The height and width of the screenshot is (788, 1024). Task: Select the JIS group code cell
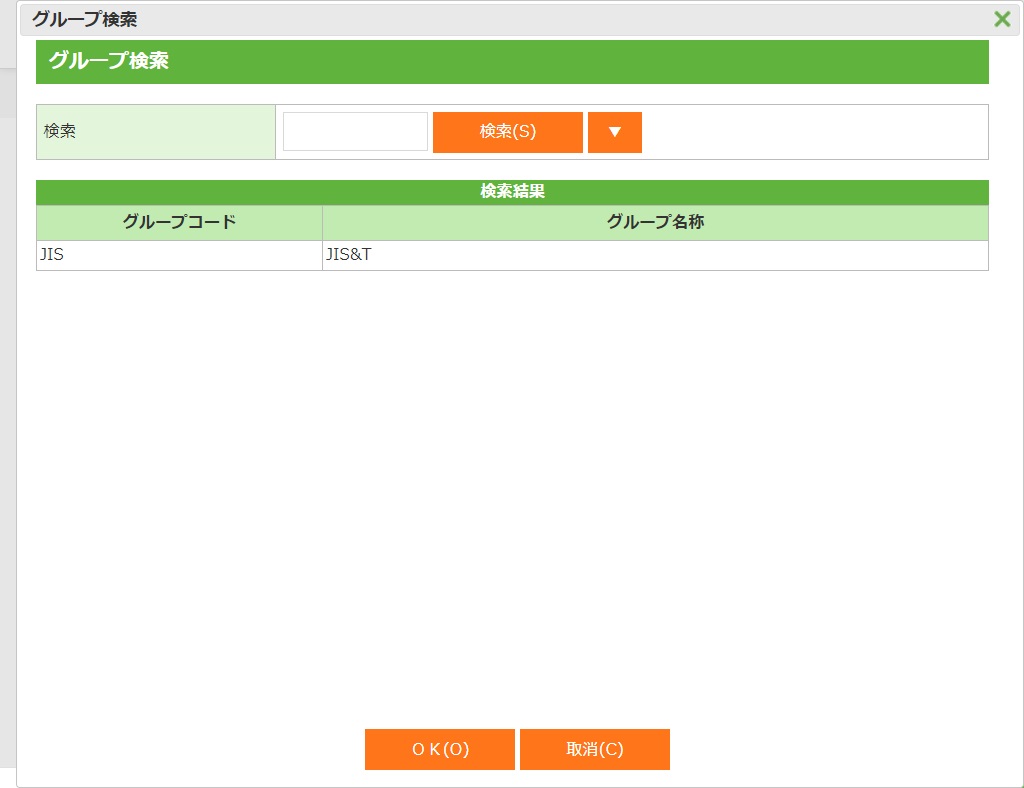pyautogui.click(x=179, y=255)
